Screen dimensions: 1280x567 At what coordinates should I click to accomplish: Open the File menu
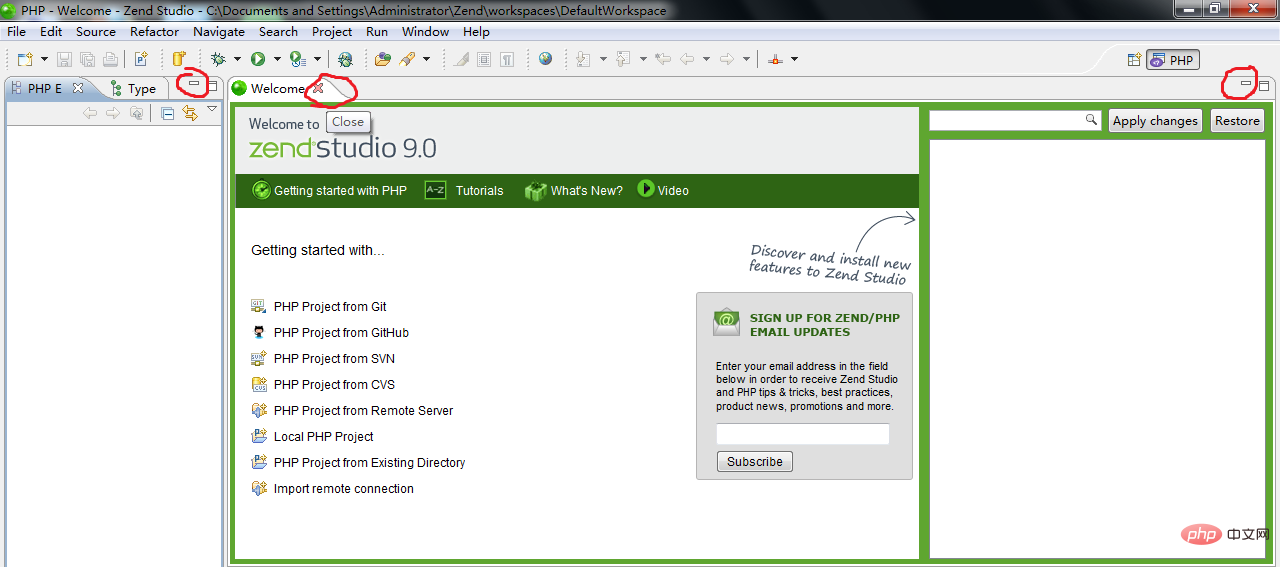tap(17, 31)
